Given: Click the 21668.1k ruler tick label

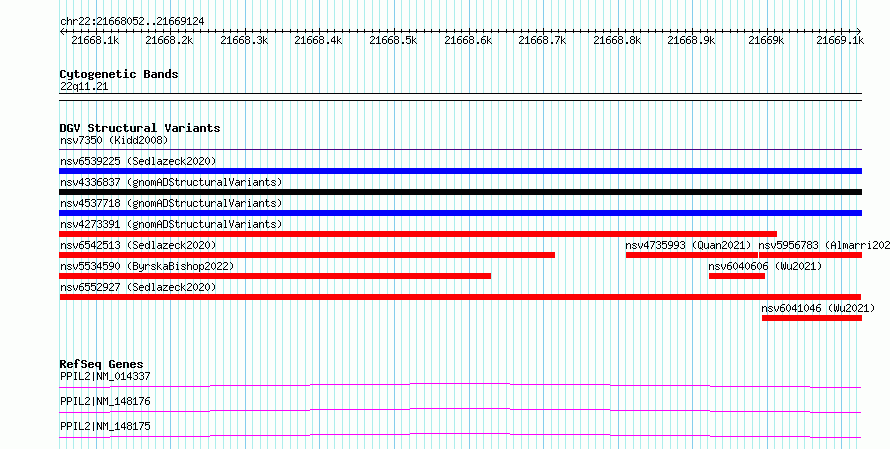Looking at the screenshot, I should pos(95,40).
